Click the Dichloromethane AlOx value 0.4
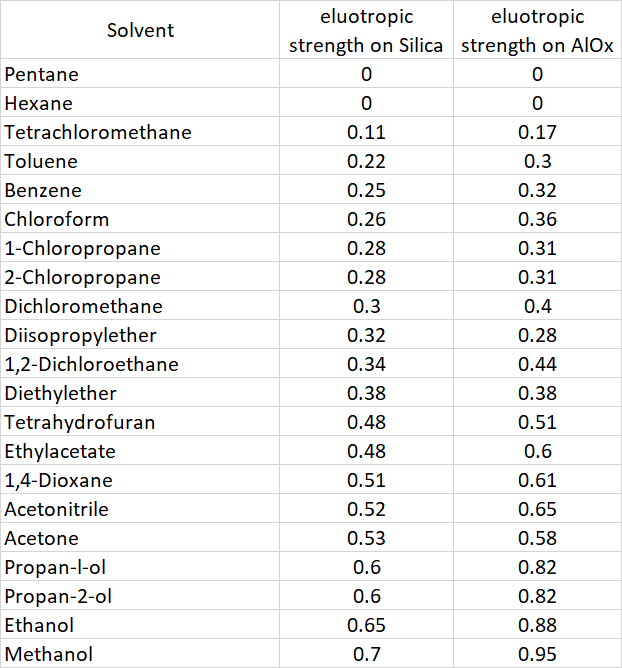 [537, 306]
